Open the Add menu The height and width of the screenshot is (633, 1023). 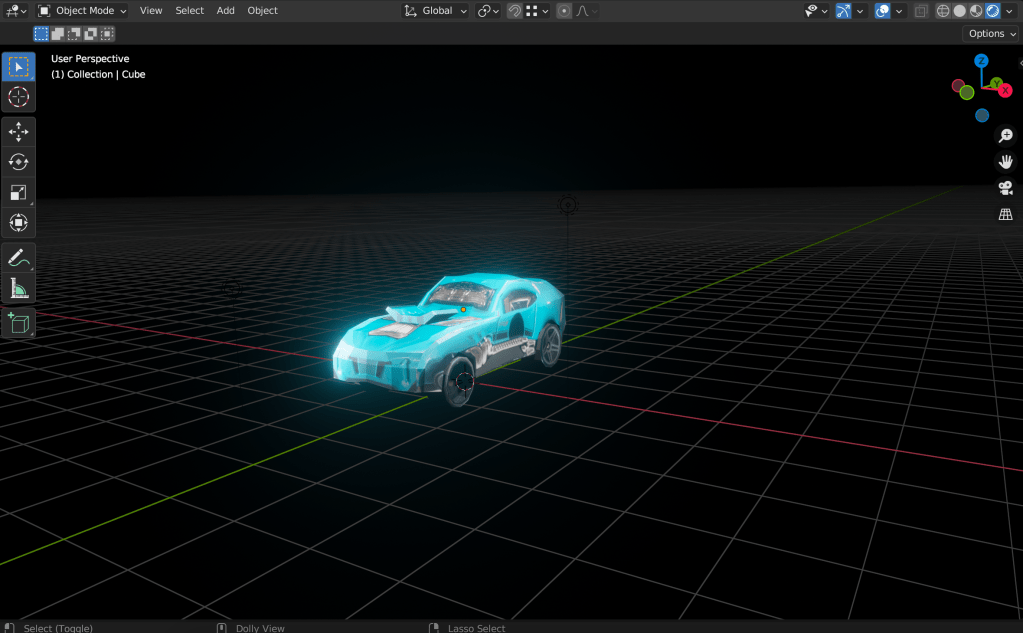pyautogui.click(x=226, y=11)
